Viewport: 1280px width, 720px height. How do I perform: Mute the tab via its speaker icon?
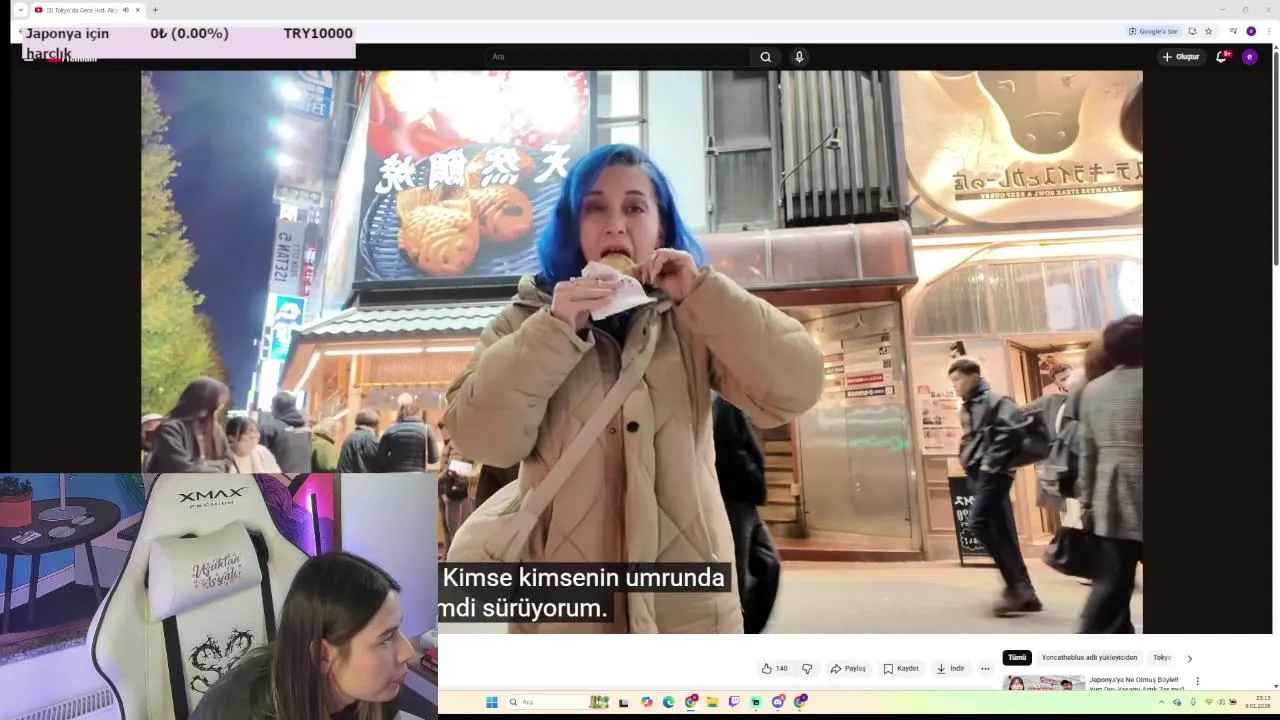126,10
